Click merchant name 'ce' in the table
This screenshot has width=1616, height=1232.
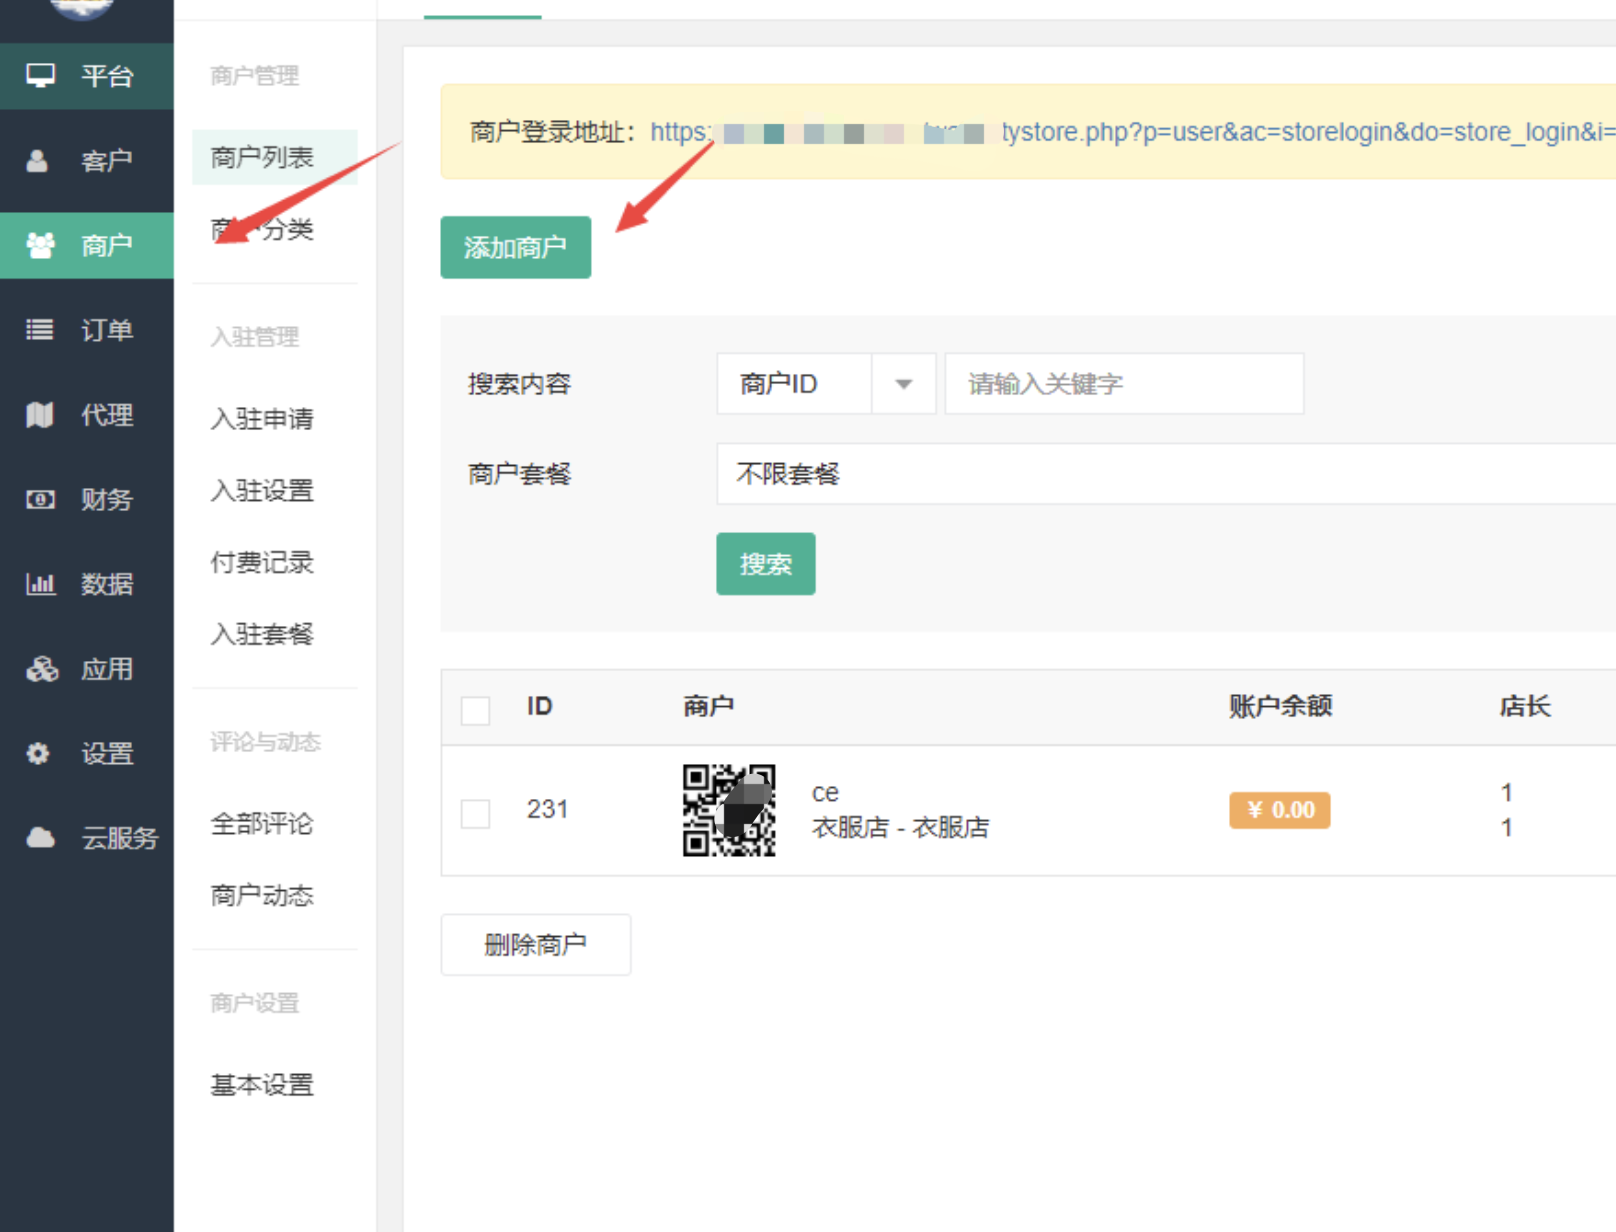(x=825, y=793)
